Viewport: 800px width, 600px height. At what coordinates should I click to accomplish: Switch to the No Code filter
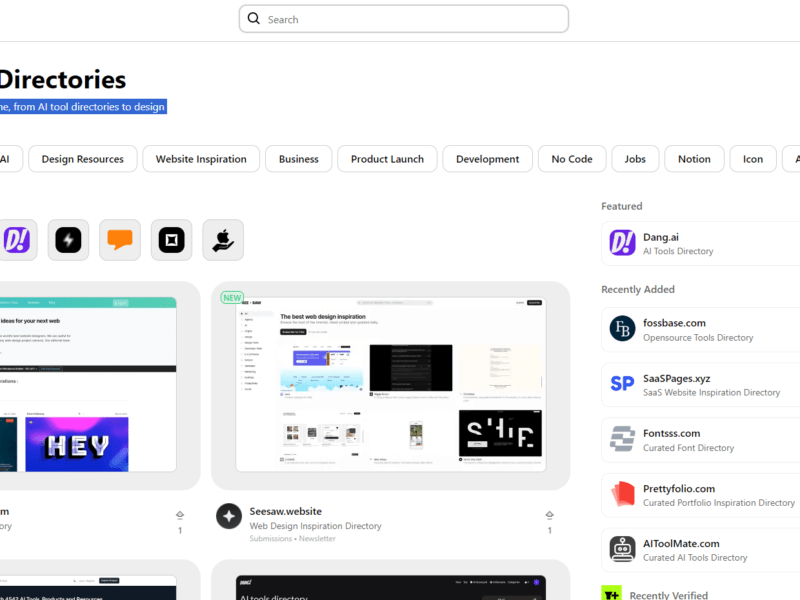(572, 159)
